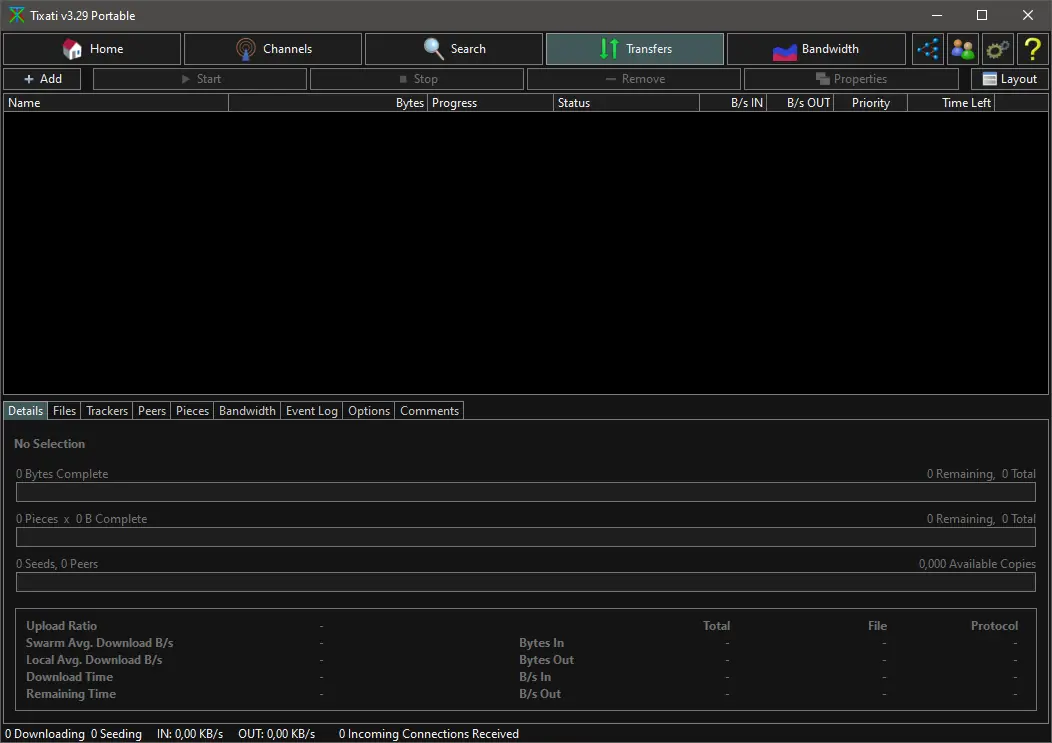Open the Search view
Viewport: 1052px width, 743px height.
tap(454, 49)
